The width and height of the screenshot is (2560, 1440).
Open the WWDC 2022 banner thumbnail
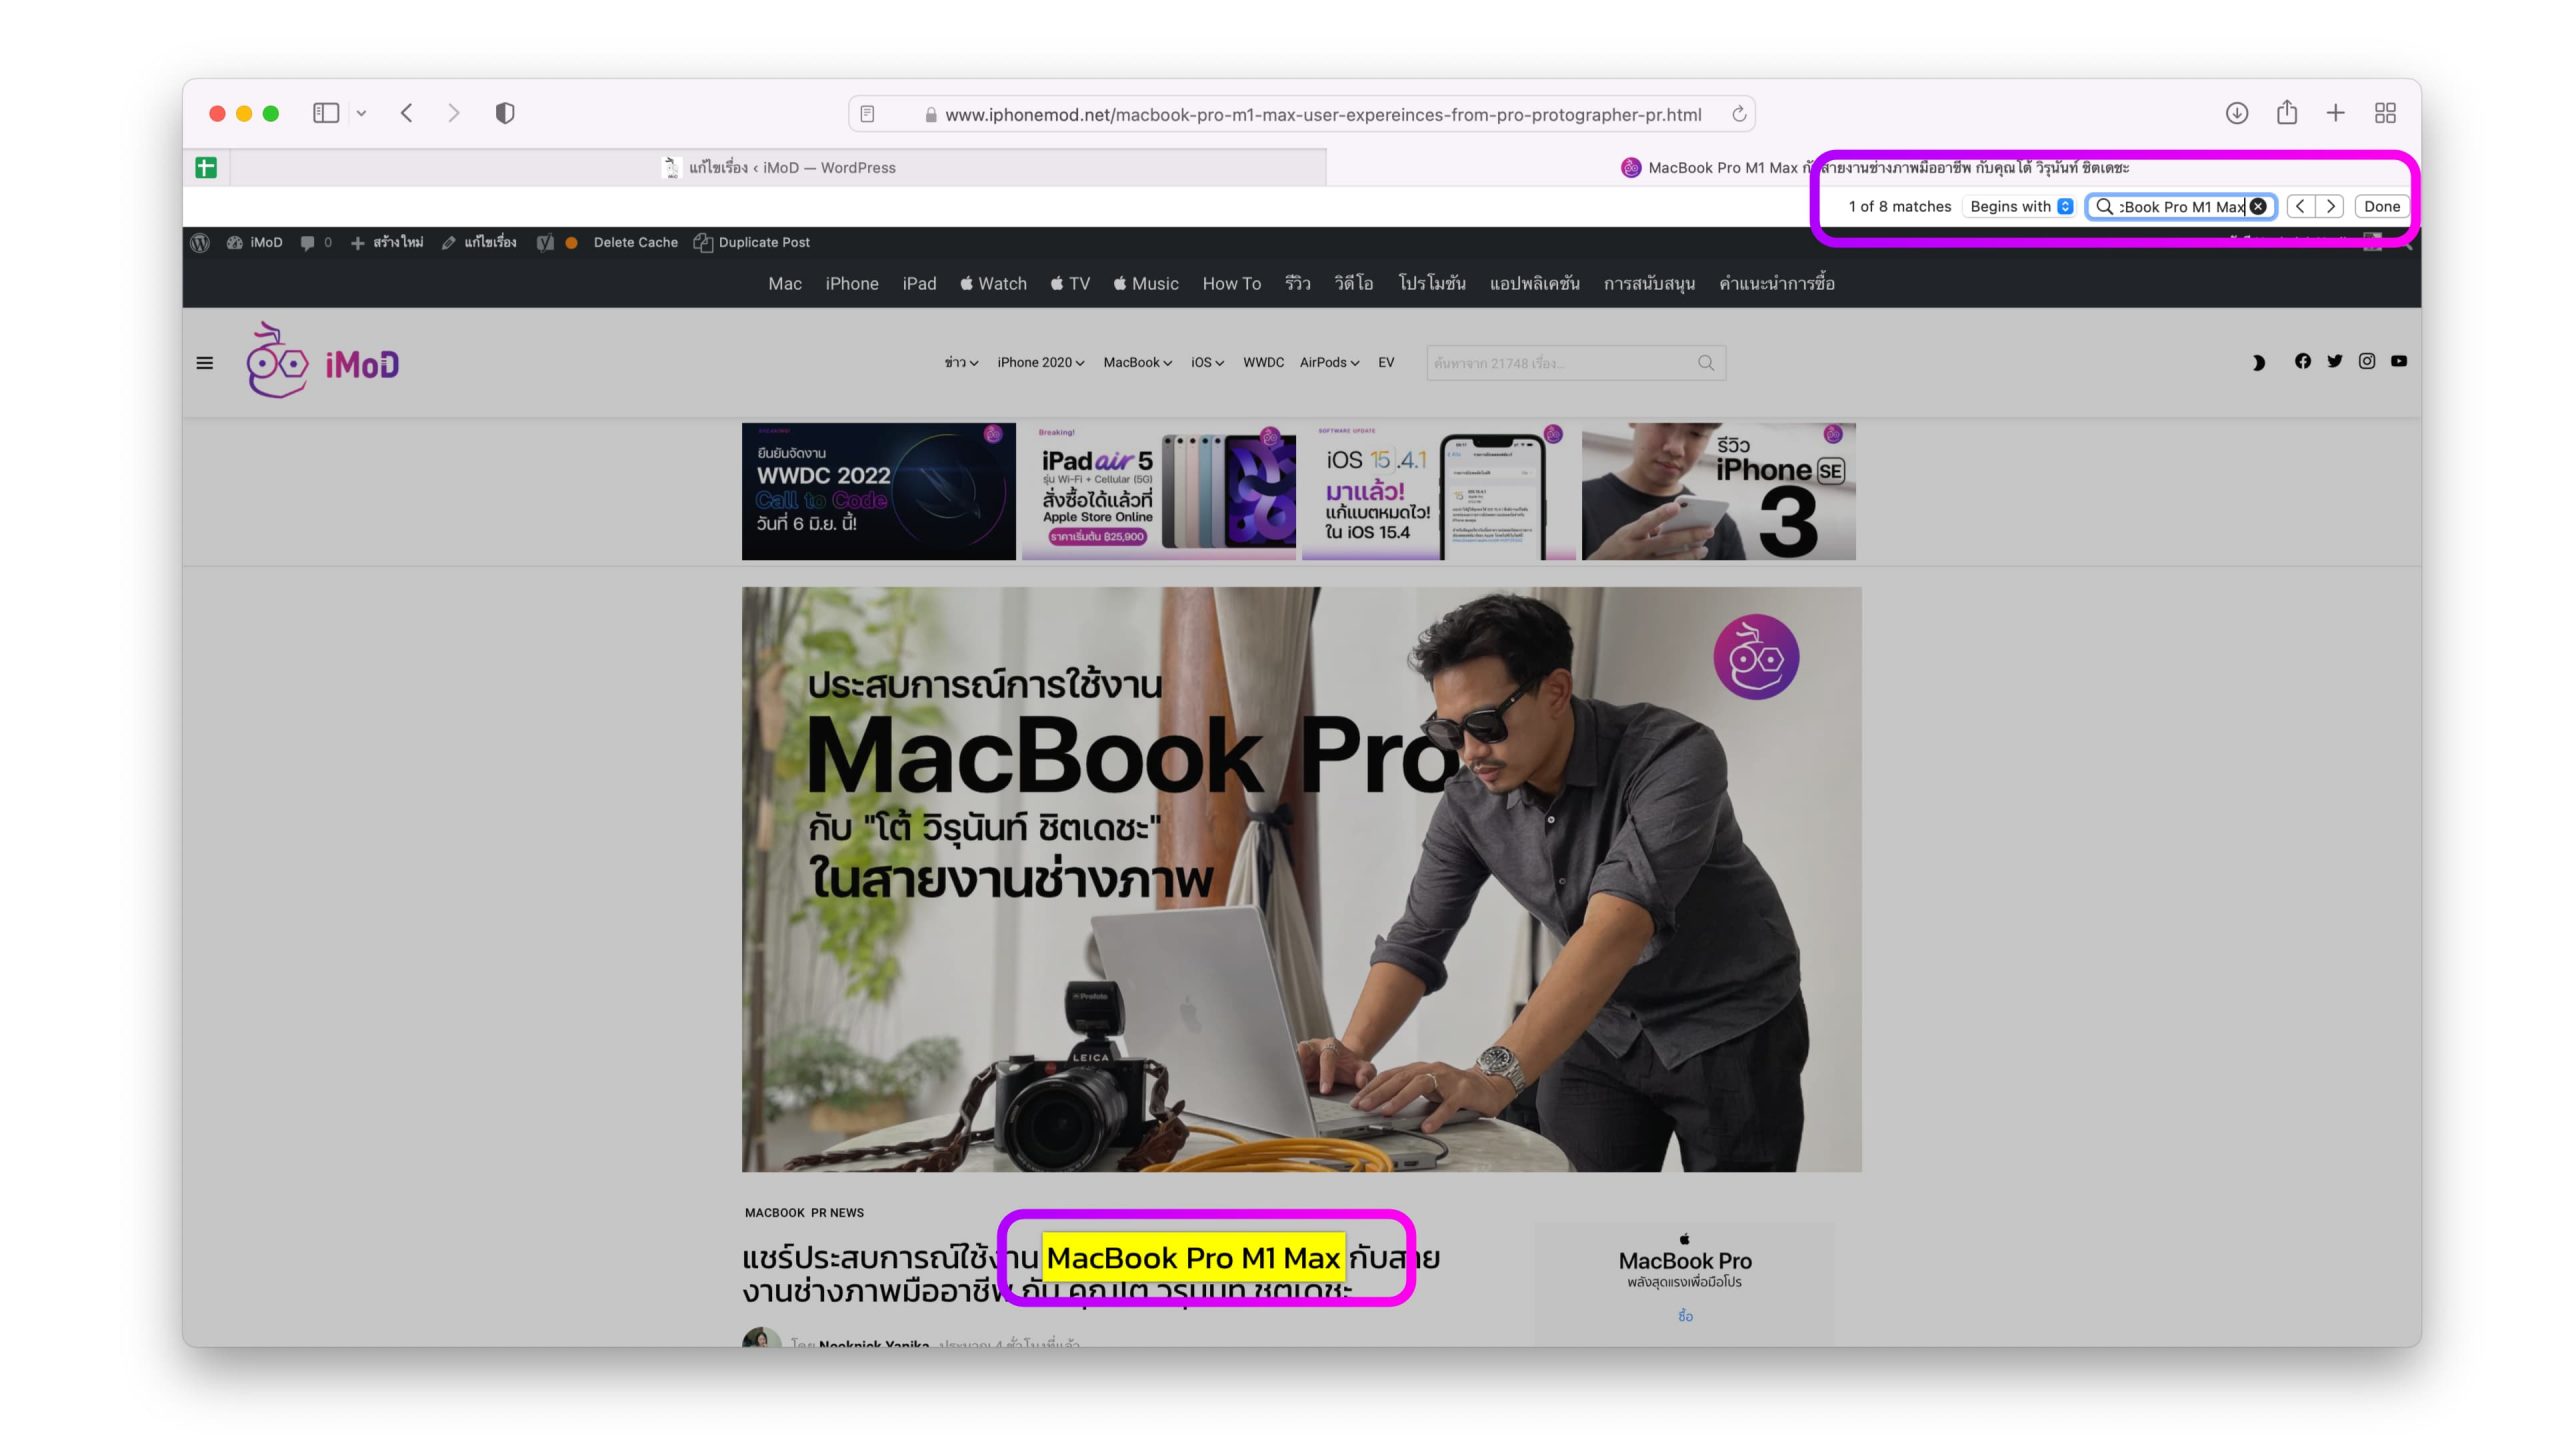878,491
